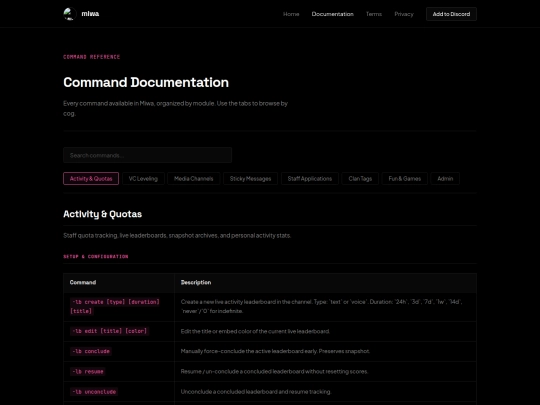This screenshot has width=540, height=405.
Task: Click 'Unconclude a concluded leaderboard' description
Action: [256, 392]
